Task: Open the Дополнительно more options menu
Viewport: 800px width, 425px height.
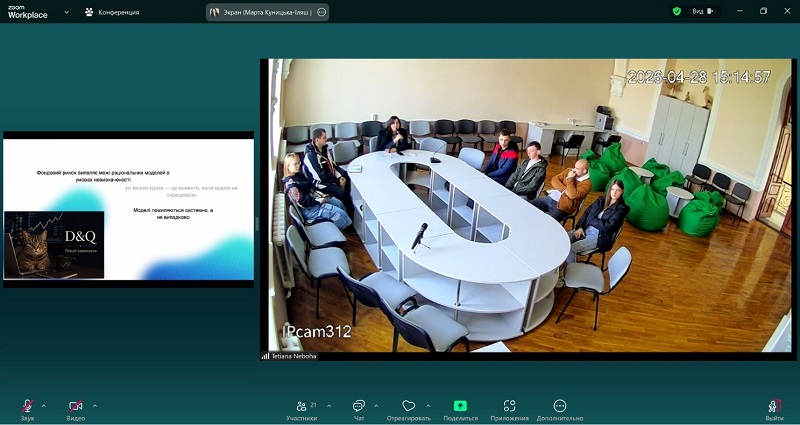Action: pyautogui.click(x=560, y=410)
